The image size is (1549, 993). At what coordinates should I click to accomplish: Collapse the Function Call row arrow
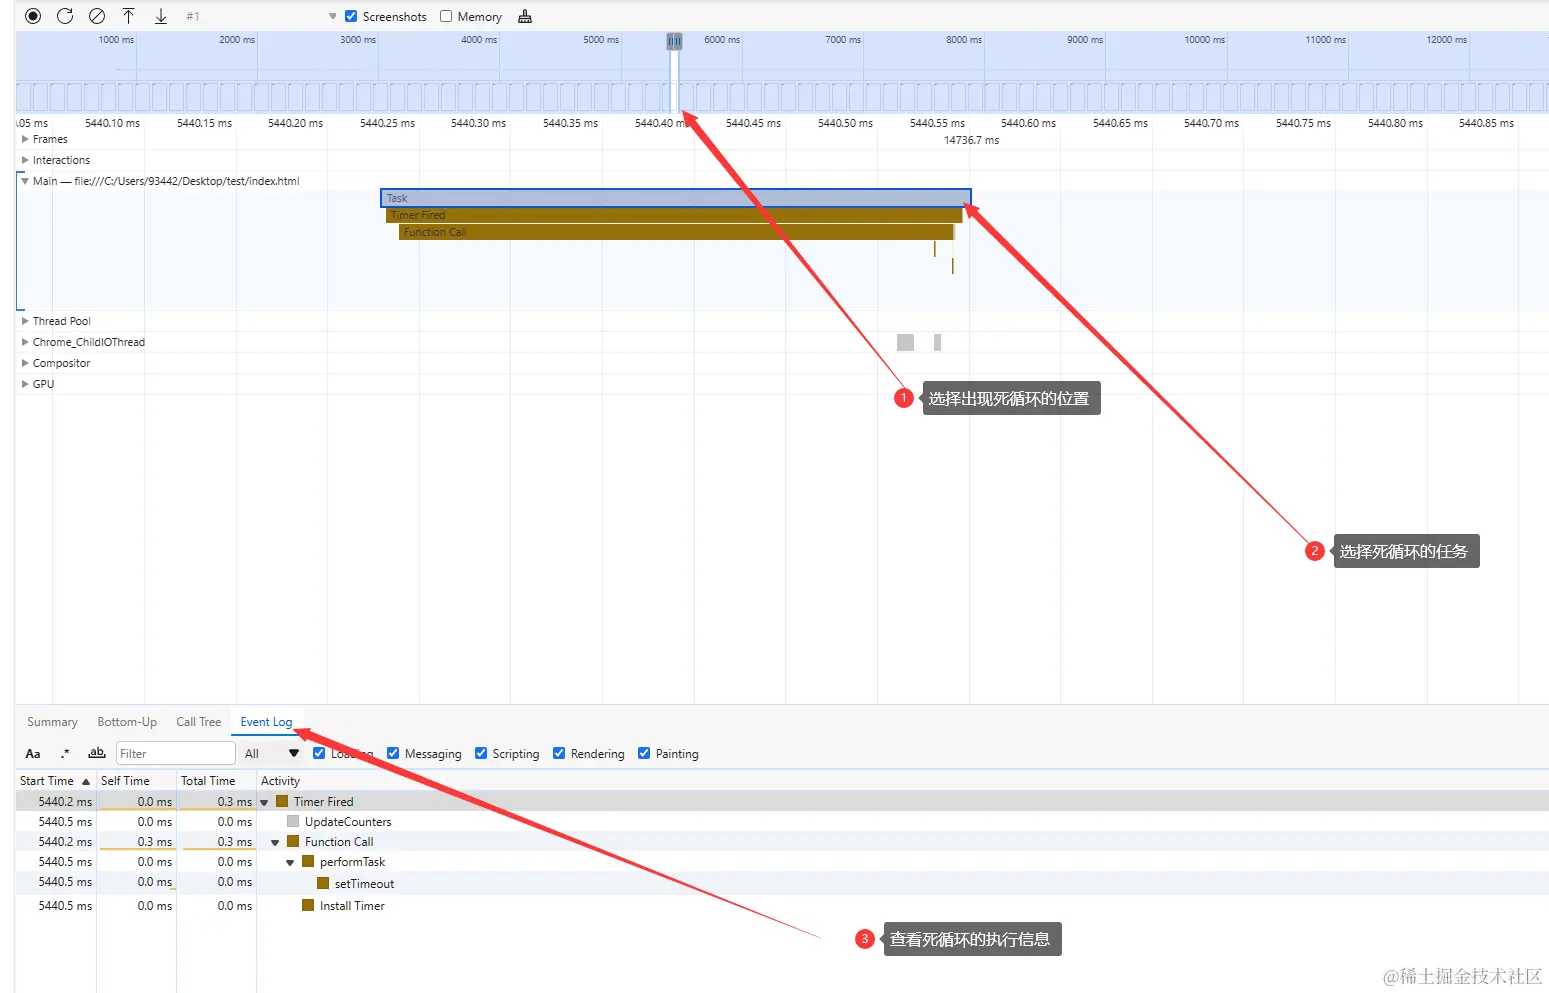click(275, 842)
